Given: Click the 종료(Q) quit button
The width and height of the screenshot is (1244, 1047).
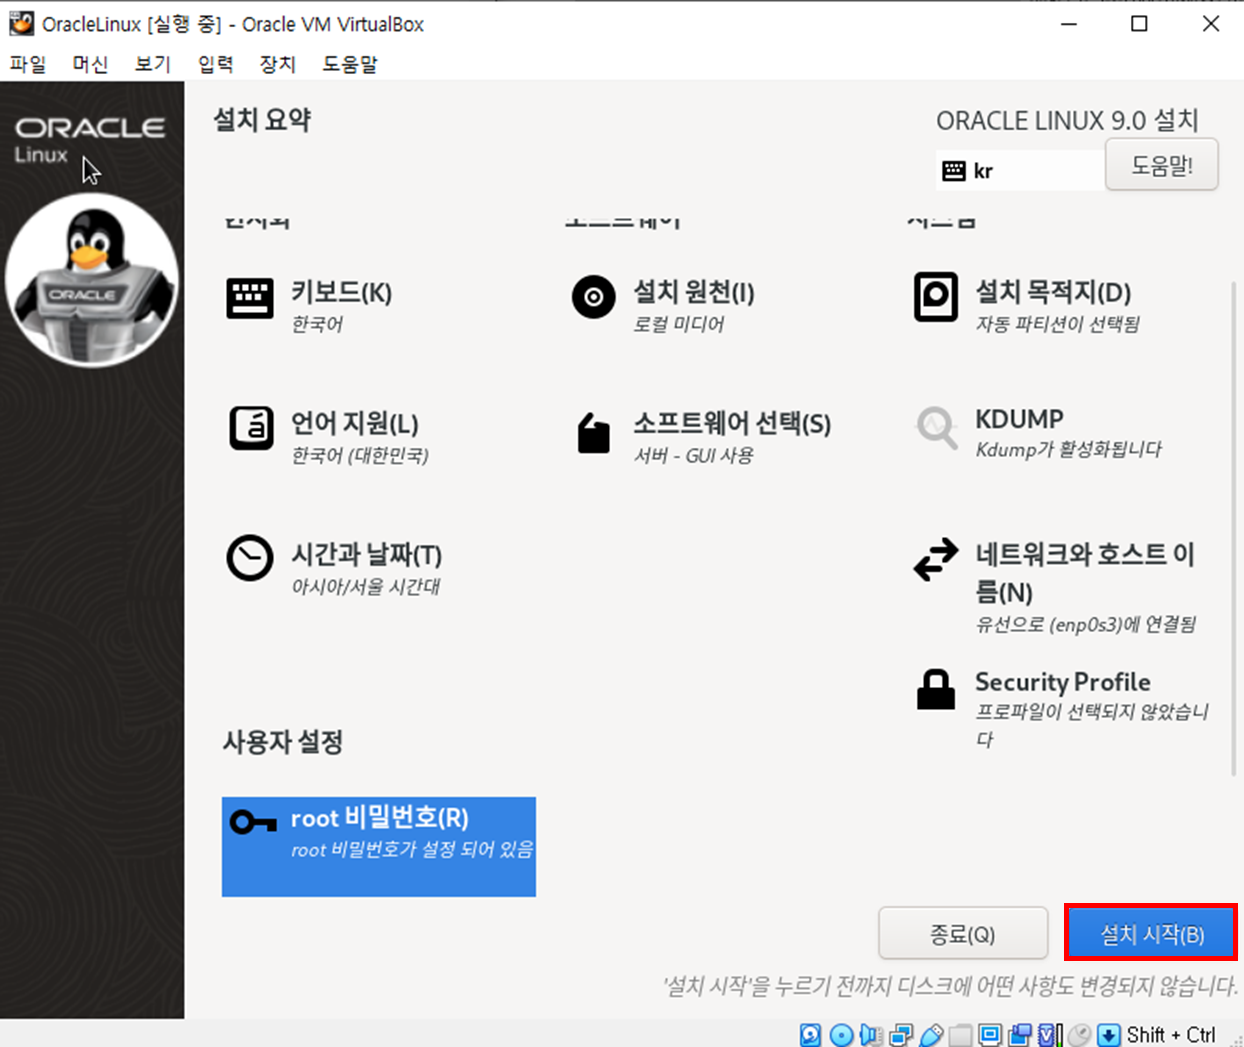Looking at the screenshot, I should [x=963, y=934].
